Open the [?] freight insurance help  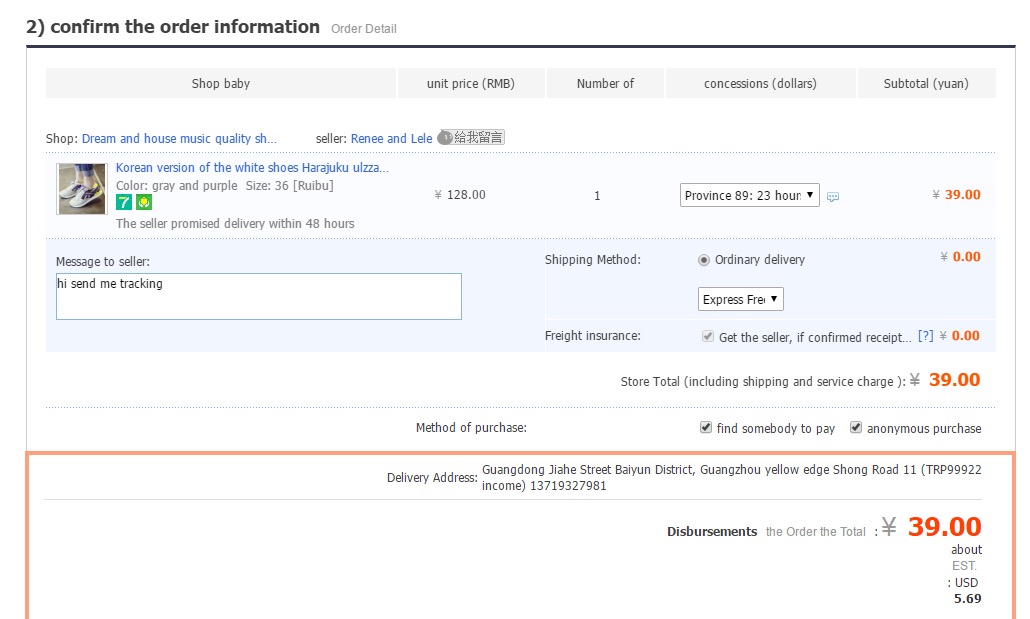pyautogui.click(x=925, y=336)
